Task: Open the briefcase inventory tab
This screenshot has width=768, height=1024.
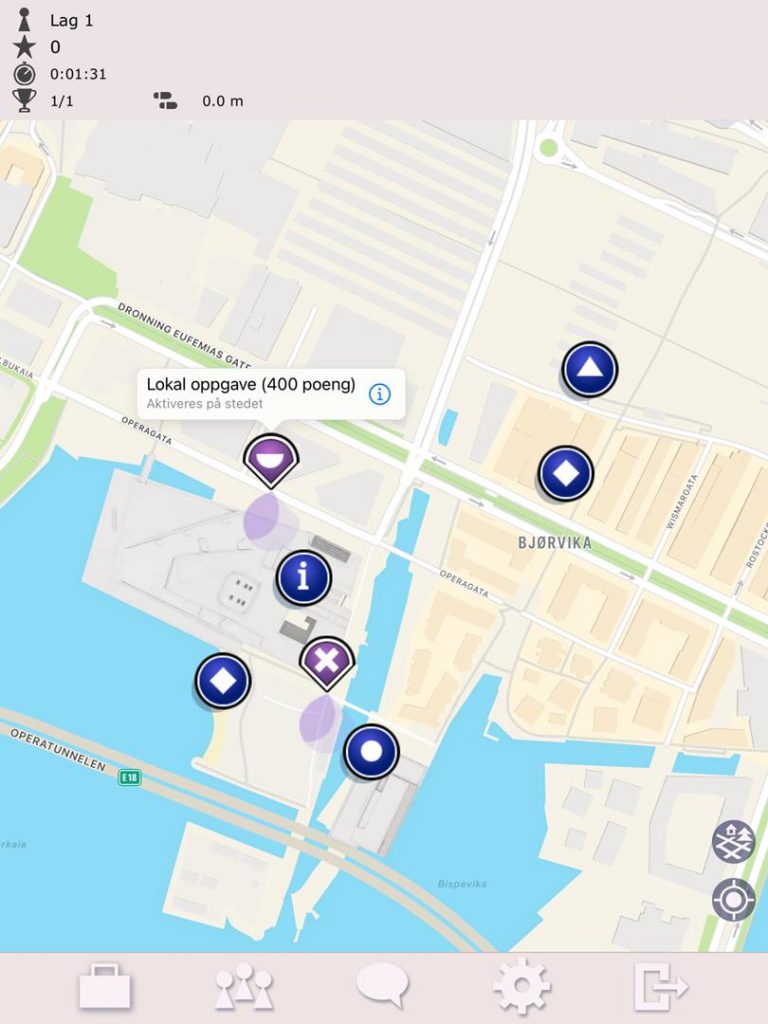Action: click(x=104, y=986)
